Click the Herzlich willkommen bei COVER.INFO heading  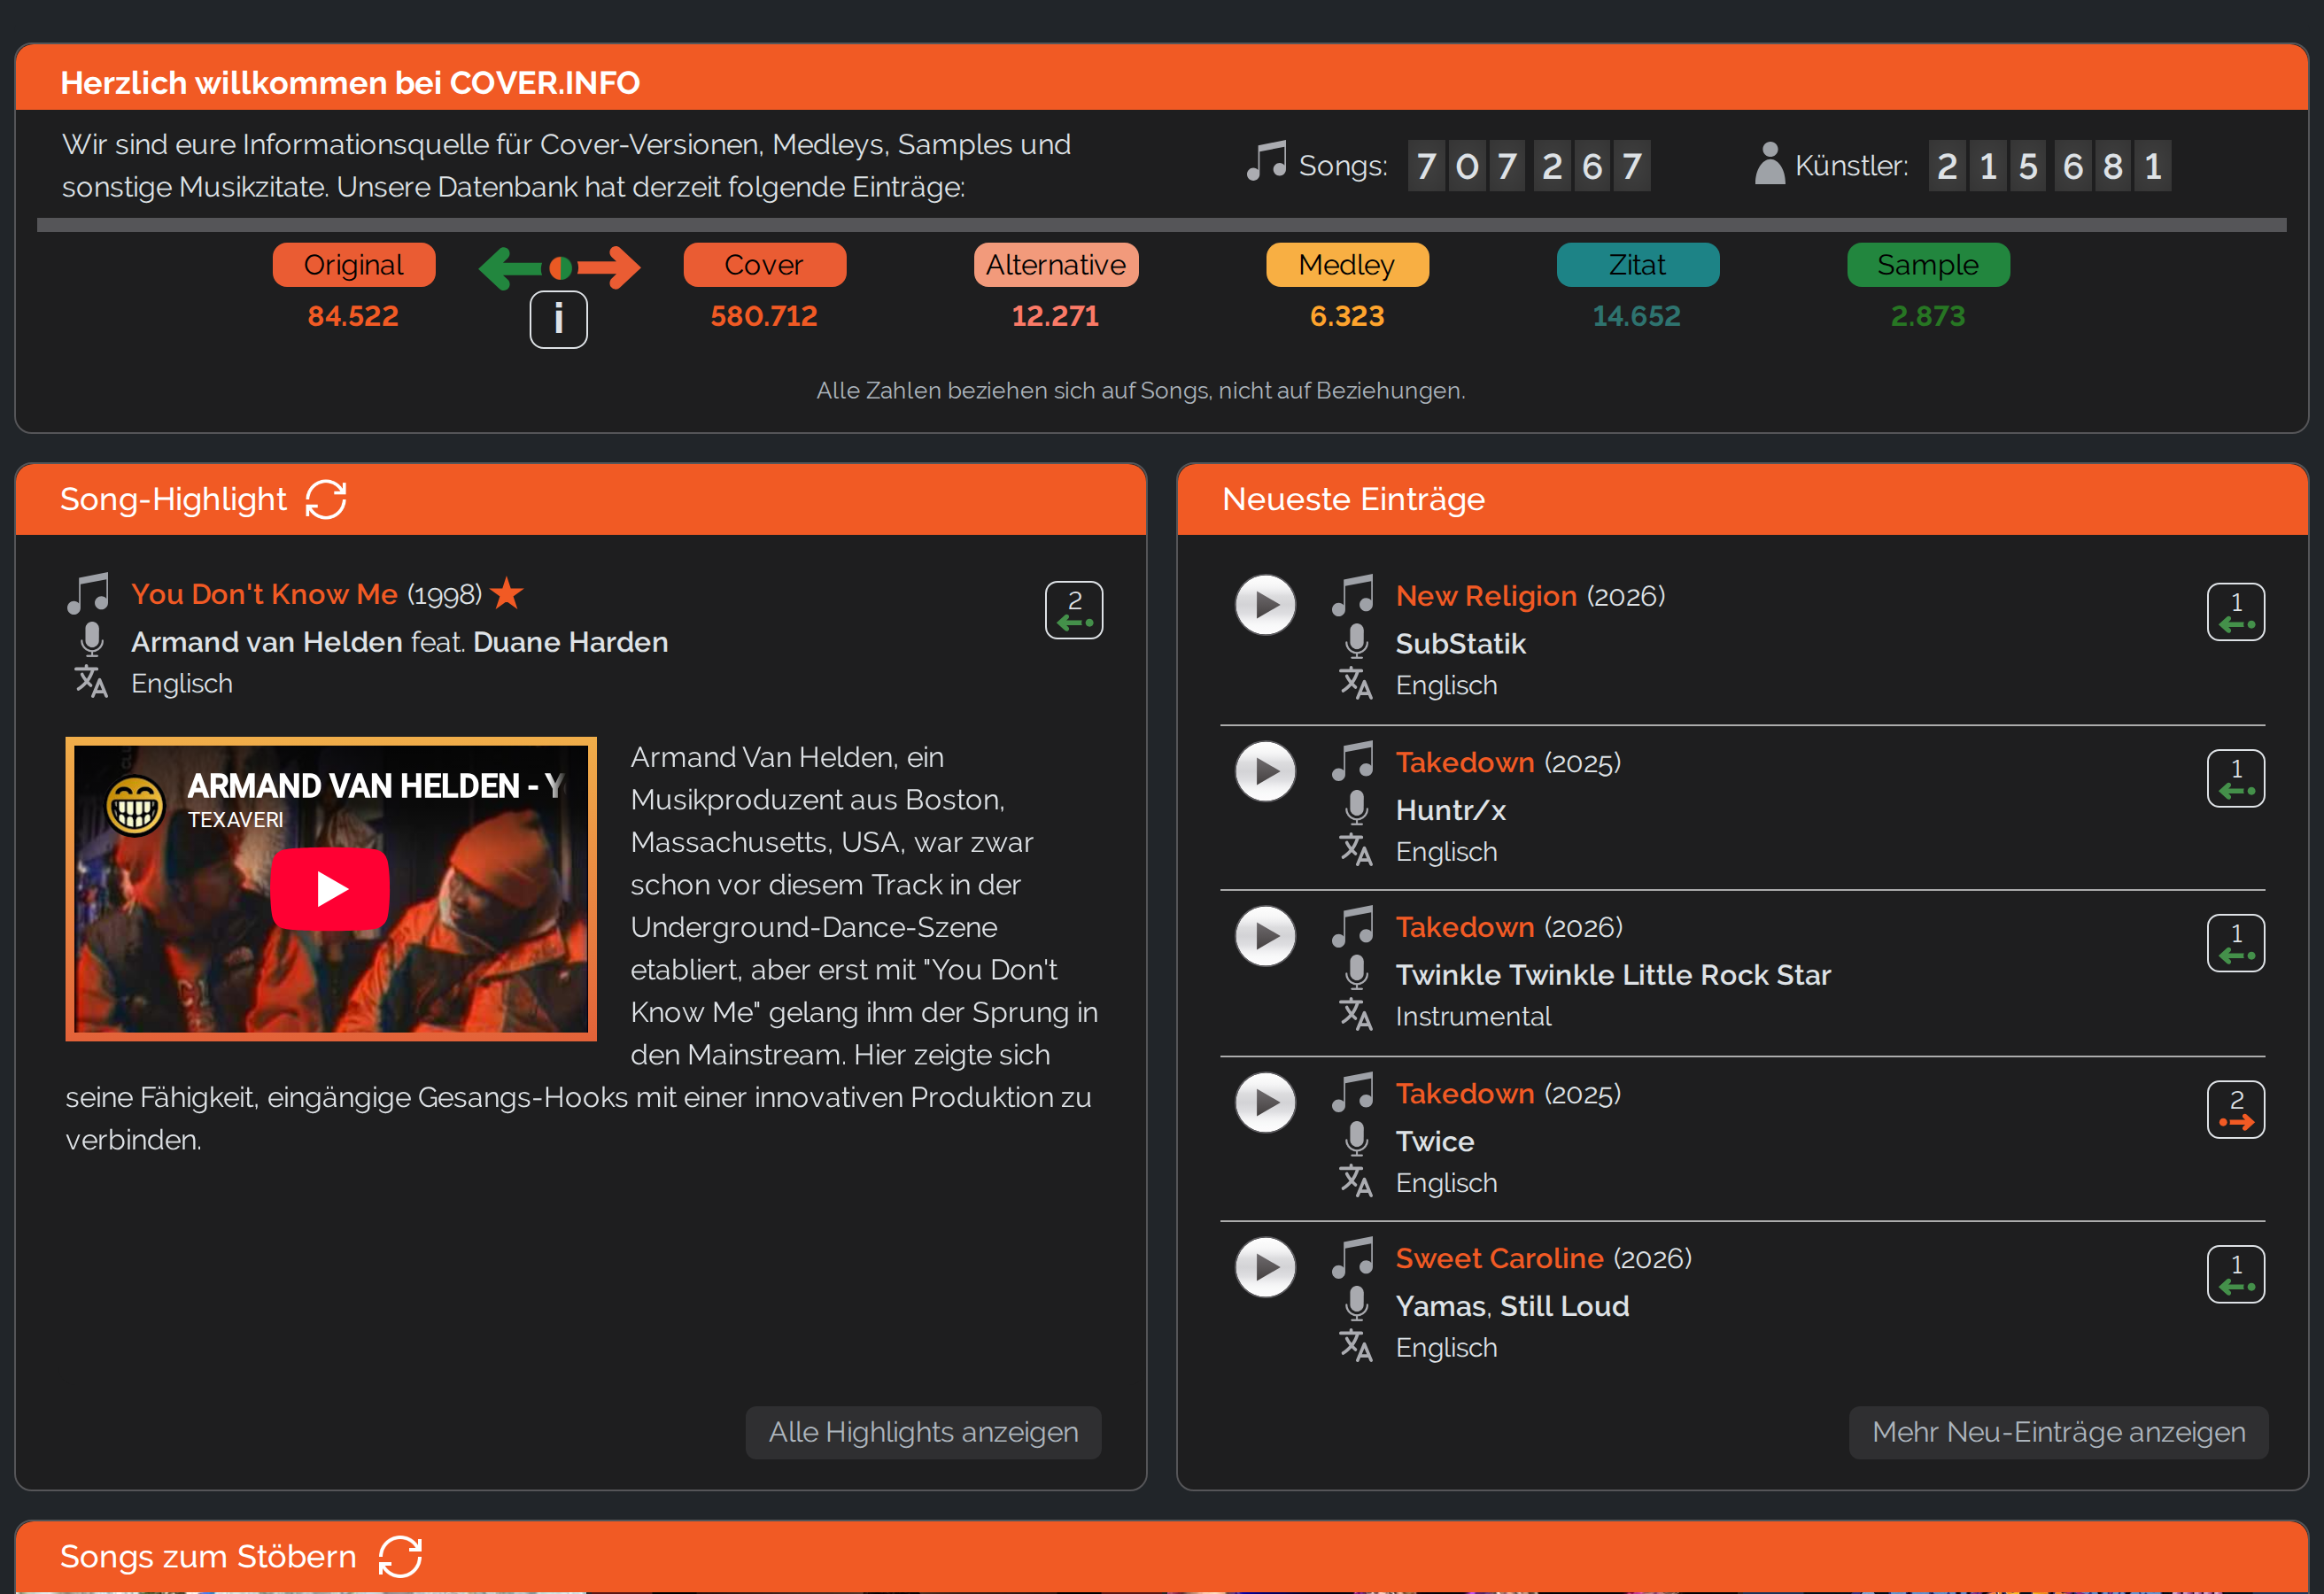tap(350, 82)
